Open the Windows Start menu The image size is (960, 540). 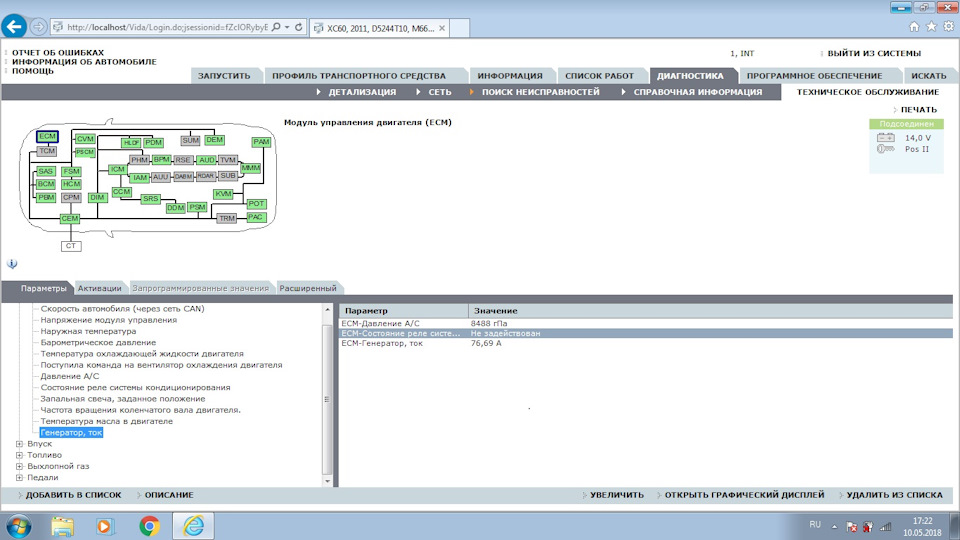coord(18,526)
